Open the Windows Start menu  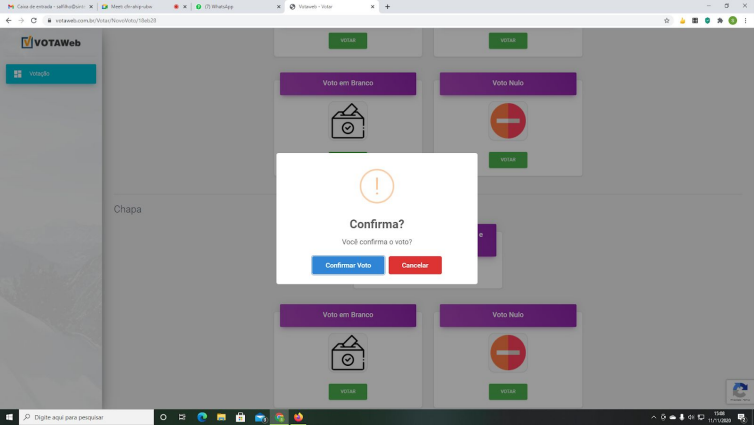click(x=9, y=417)
